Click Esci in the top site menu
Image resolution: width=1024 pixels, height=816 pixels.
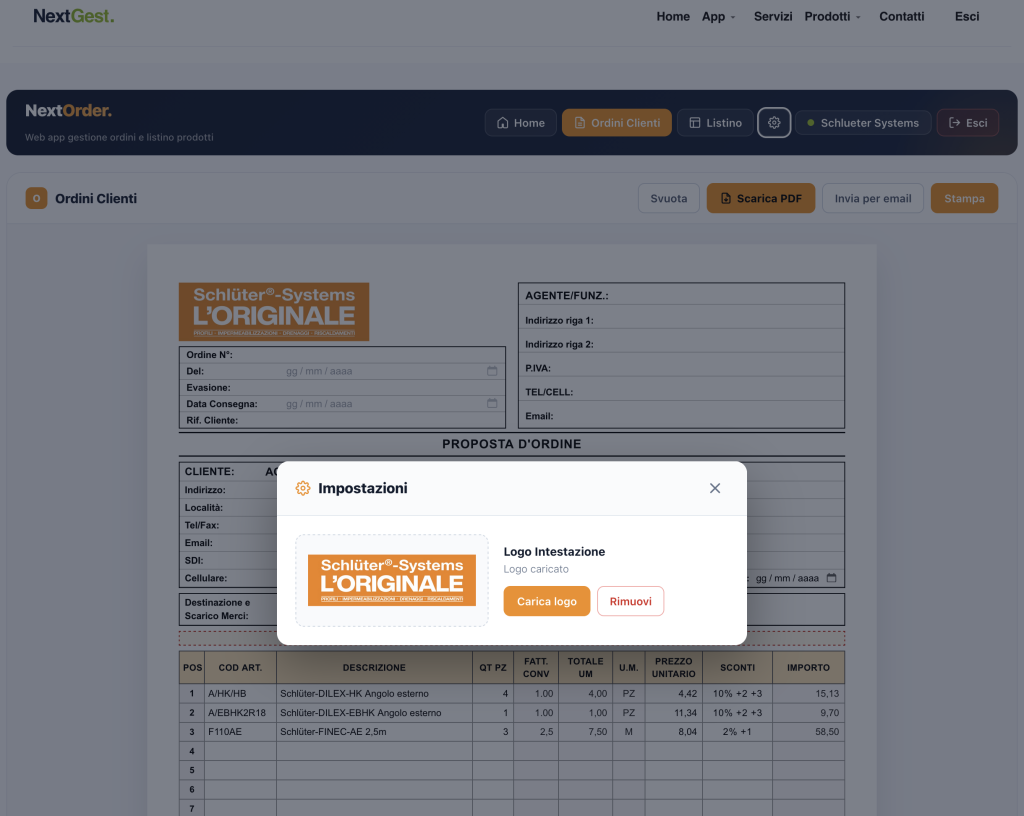[967, 16]
